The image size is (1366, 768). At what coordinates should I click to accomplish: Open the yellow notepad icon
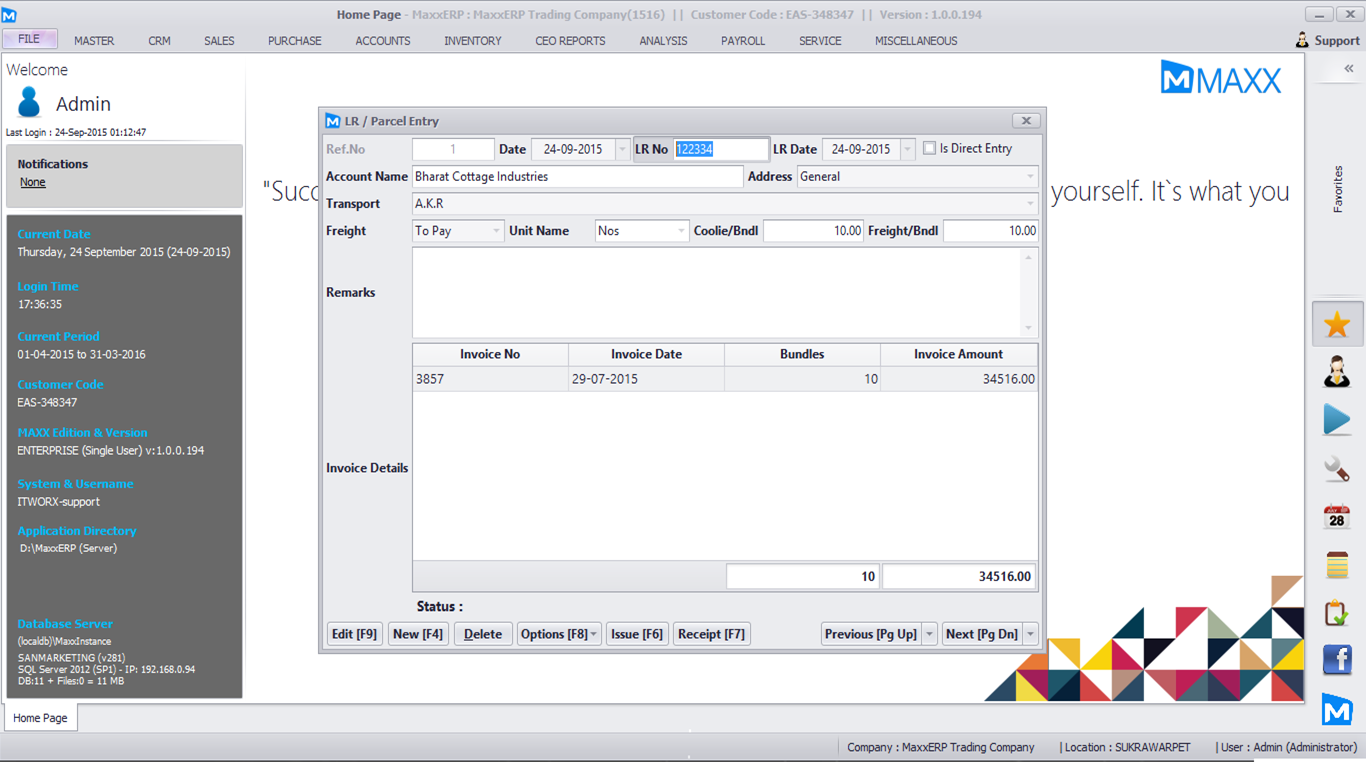(1337, 565)
